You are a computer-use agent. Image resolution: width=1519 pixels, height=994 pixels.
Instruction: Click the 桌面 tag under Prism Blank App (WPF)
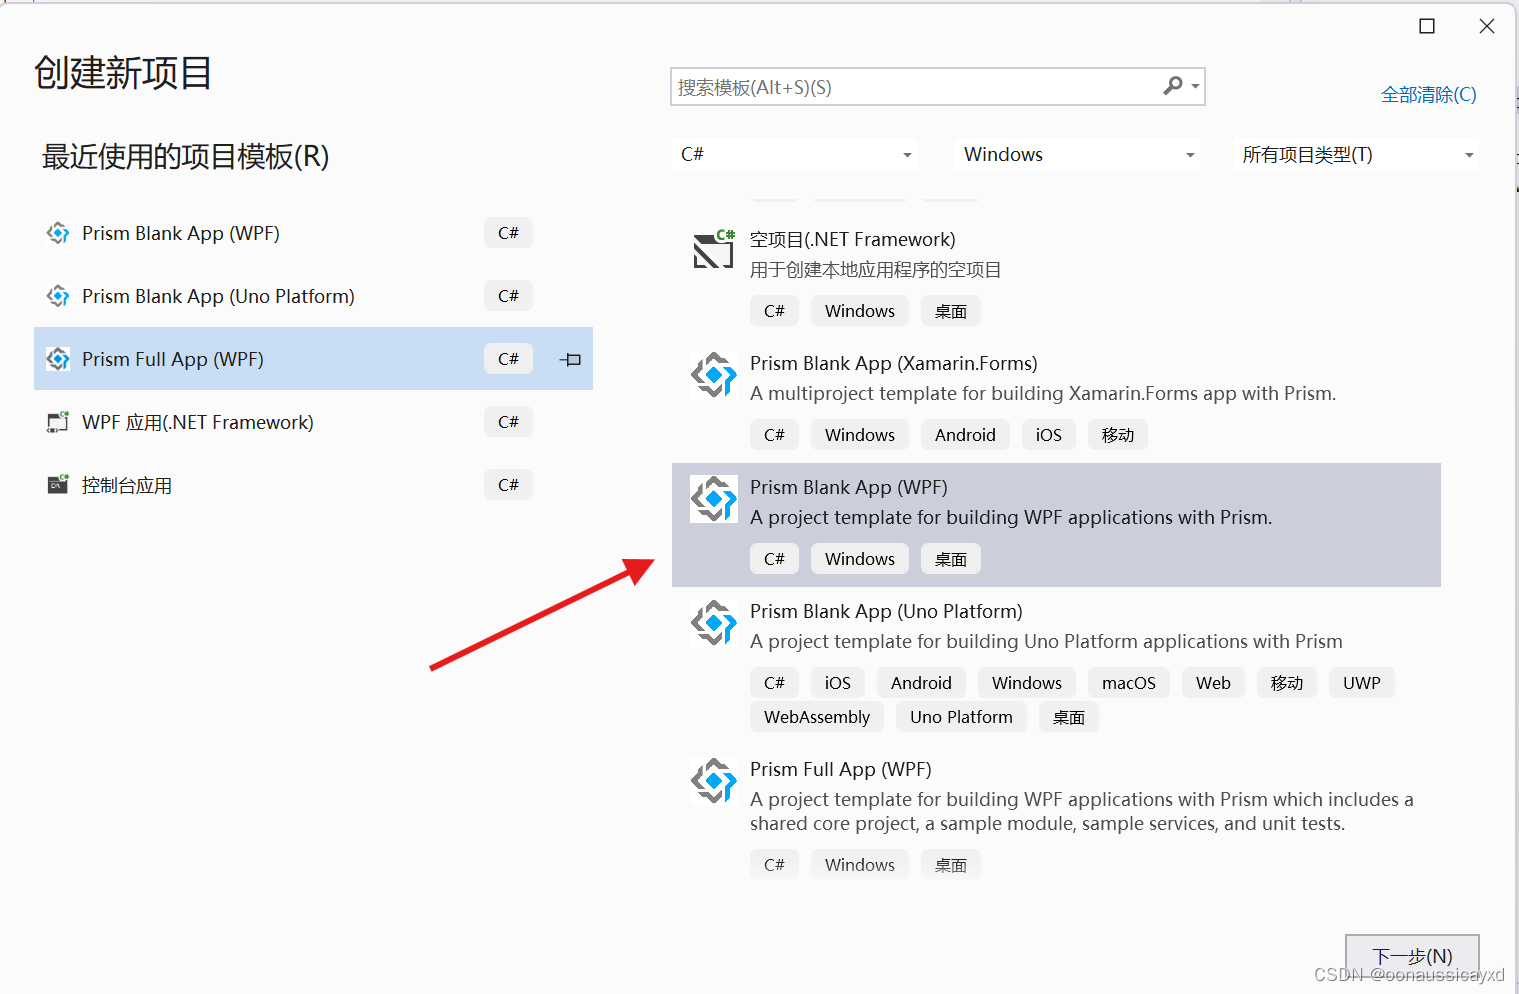click(x=950, y=559)
